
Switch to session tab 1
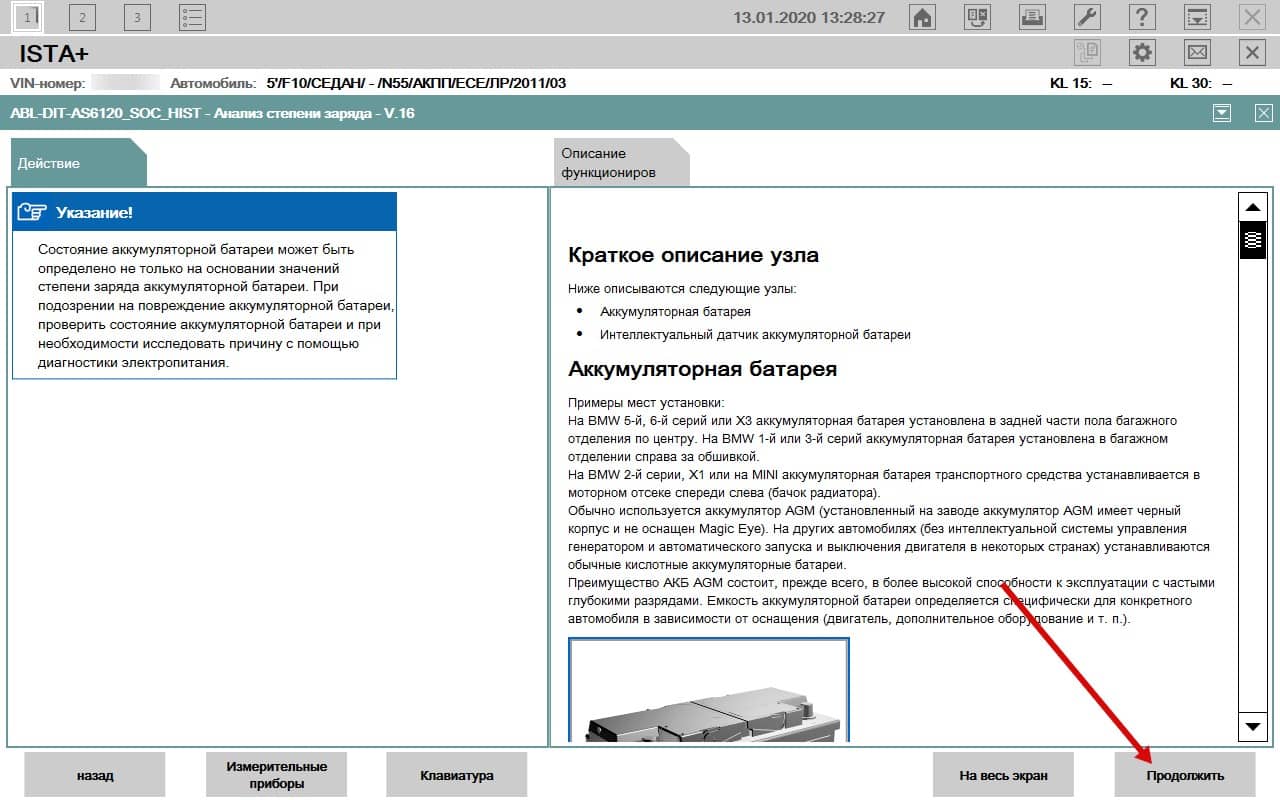pos(28,16)
